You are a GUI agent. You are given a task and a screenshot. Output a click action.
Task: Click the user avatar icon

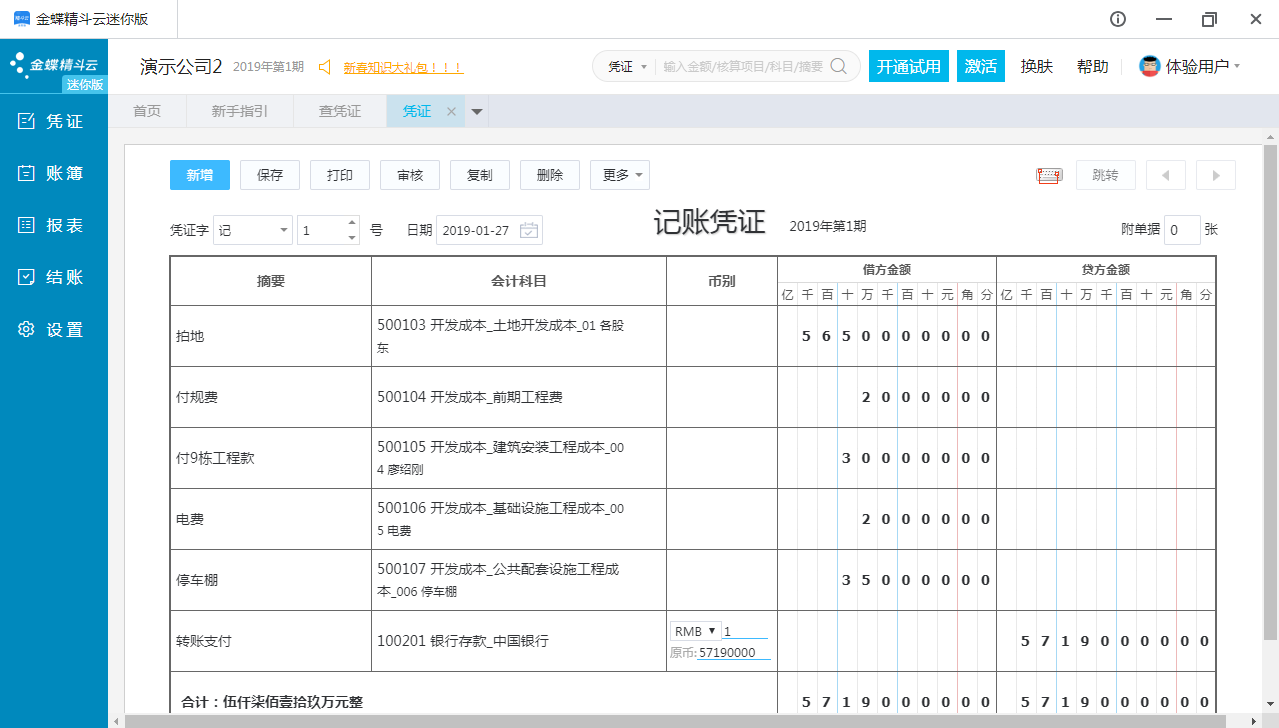click(x=1149, y=66)
